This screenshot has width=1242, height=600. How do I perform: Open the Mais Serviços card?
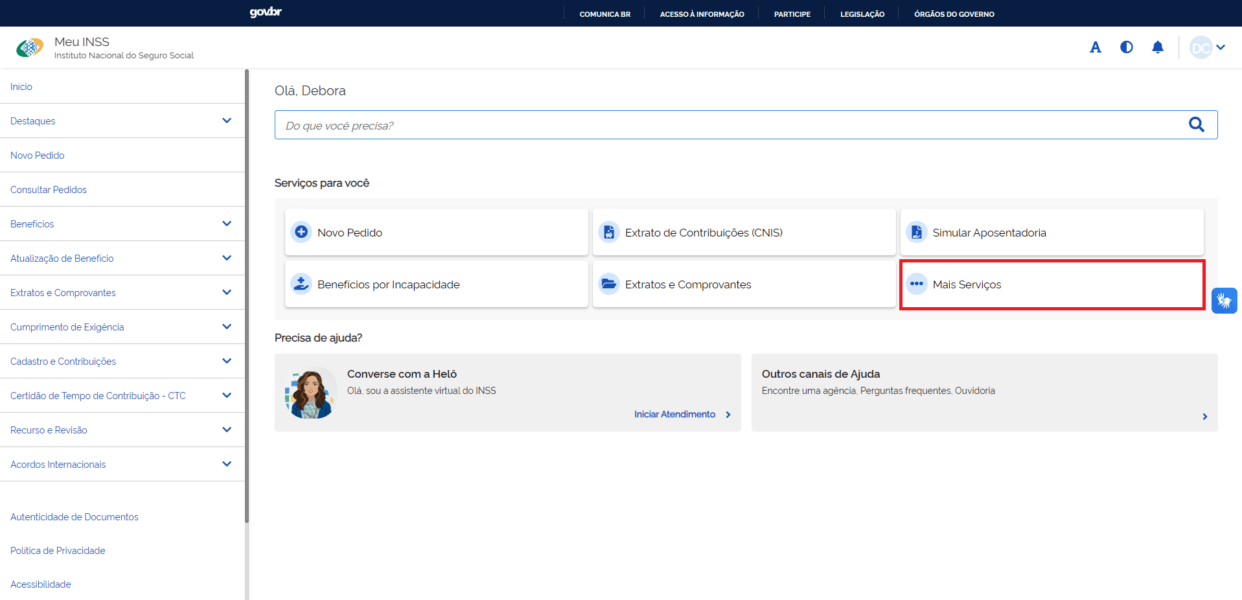point(1051,284)
